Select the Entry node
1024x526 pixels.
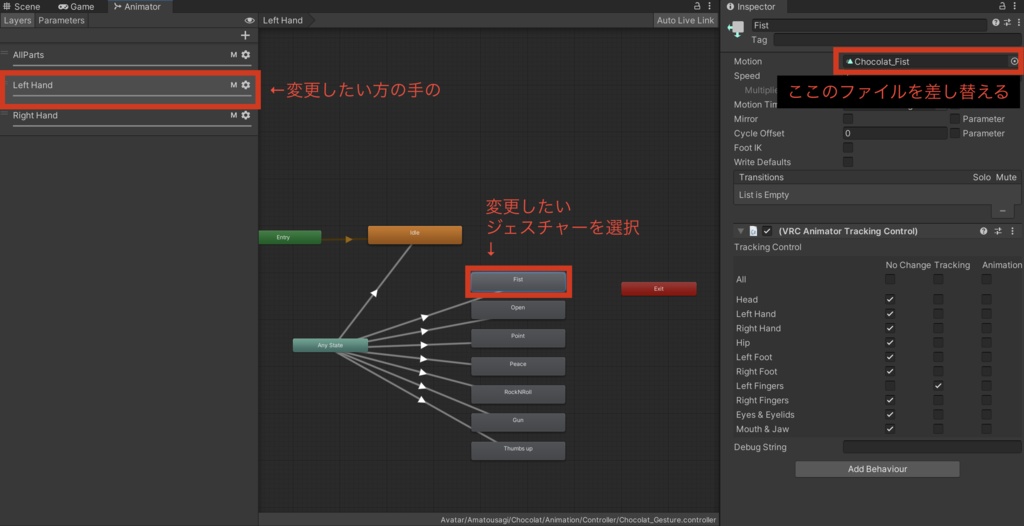point(290,237)
